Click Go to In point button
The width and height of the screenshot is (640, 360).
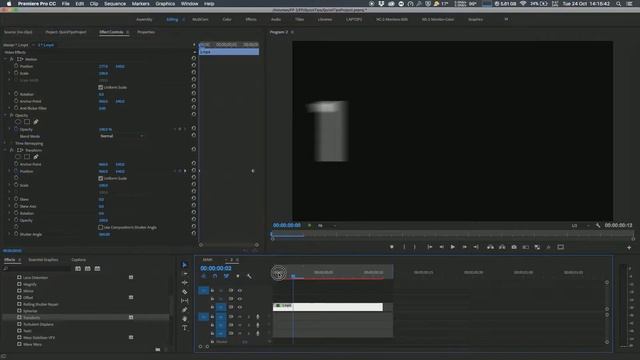point(429,247)
